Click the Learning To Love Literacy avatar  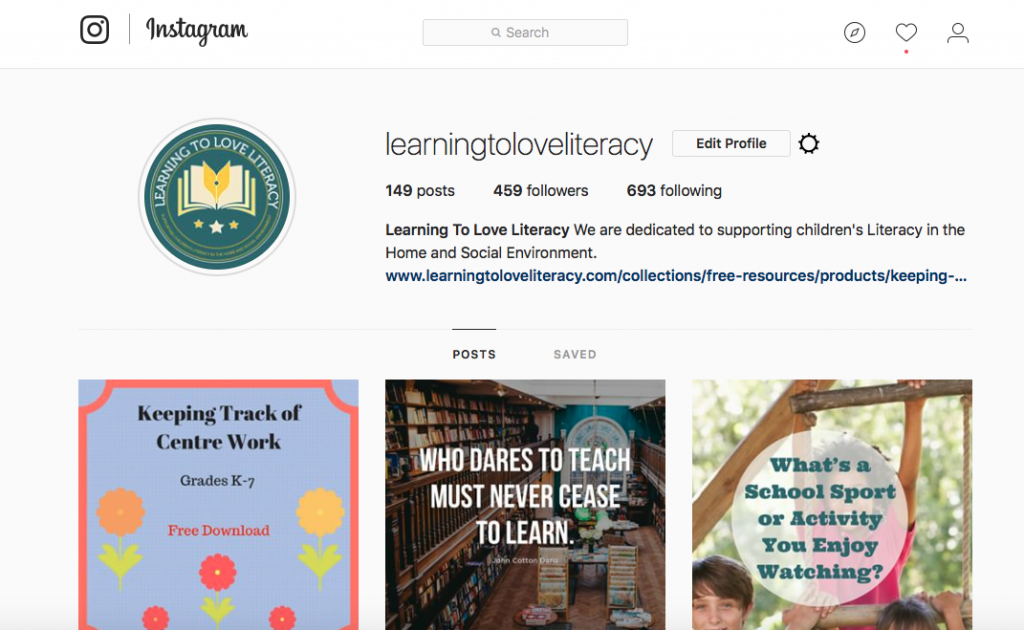[217, 197]
